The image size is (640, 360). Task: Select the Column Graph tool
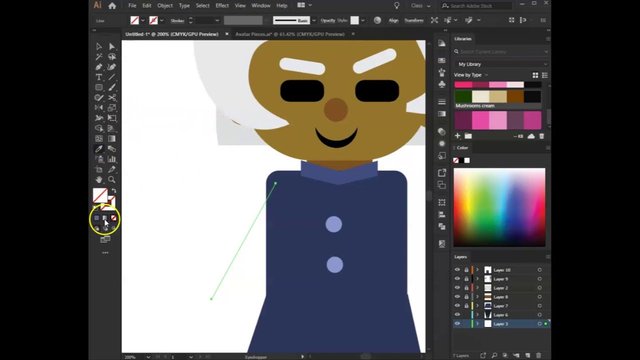[112, 159]
